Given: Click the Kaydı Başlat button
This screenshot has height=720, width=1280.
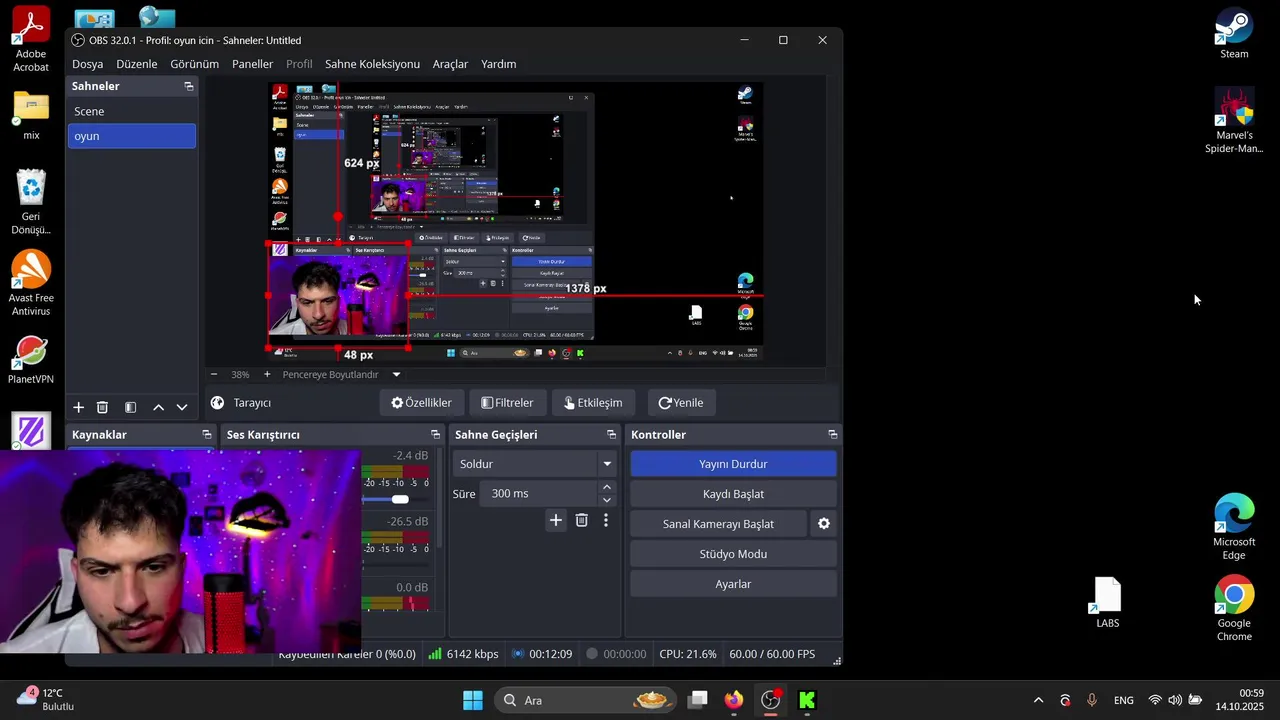Looking at the screenshot, I should click(x=733, y=494).
